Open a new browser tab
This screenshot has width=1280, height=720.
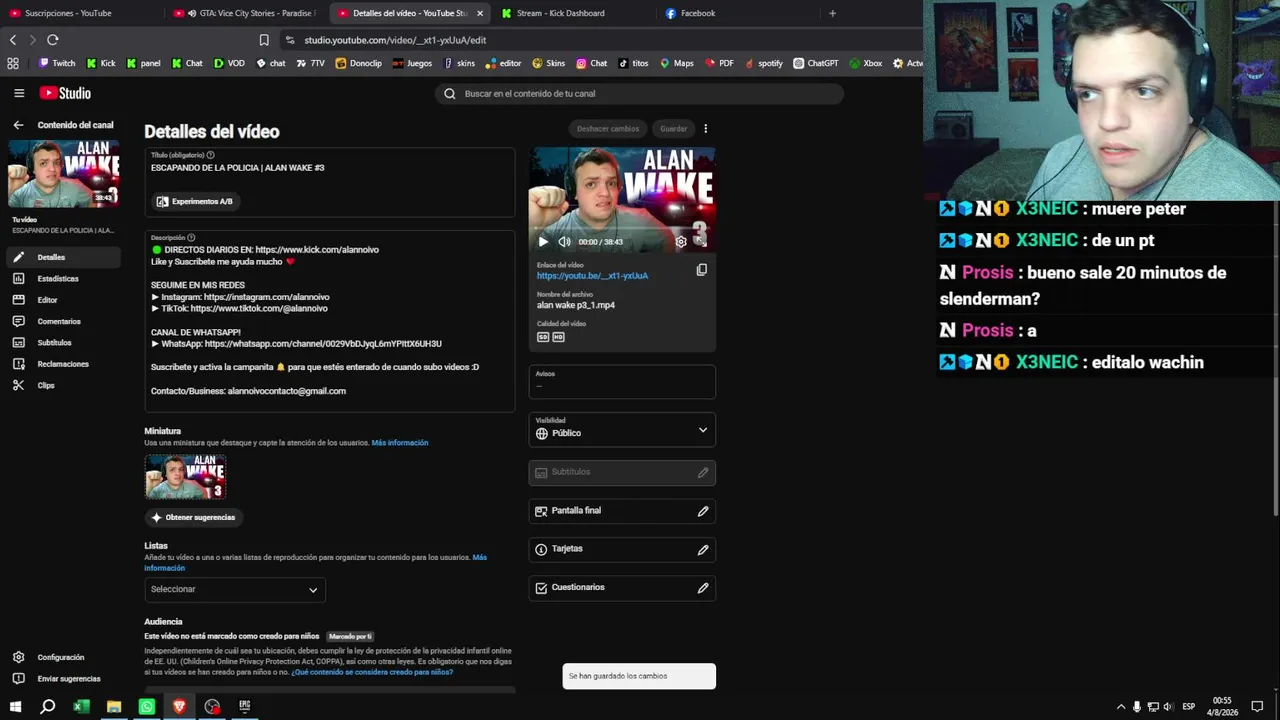coord(832,13)
